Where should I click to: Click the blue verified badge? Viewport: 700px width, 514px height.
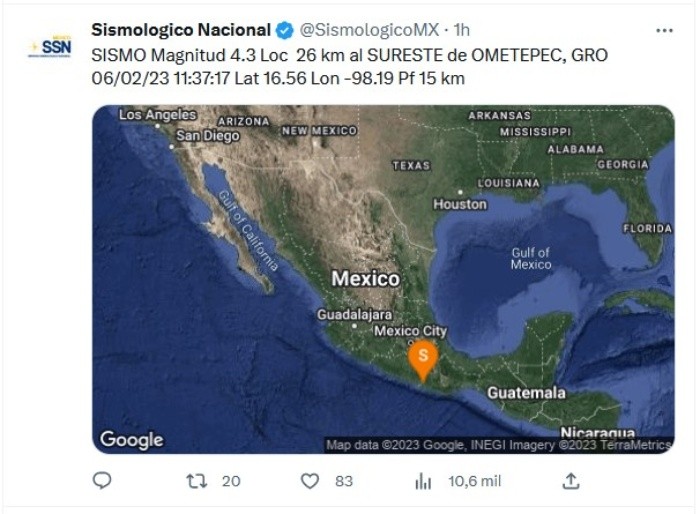point(284,30)
